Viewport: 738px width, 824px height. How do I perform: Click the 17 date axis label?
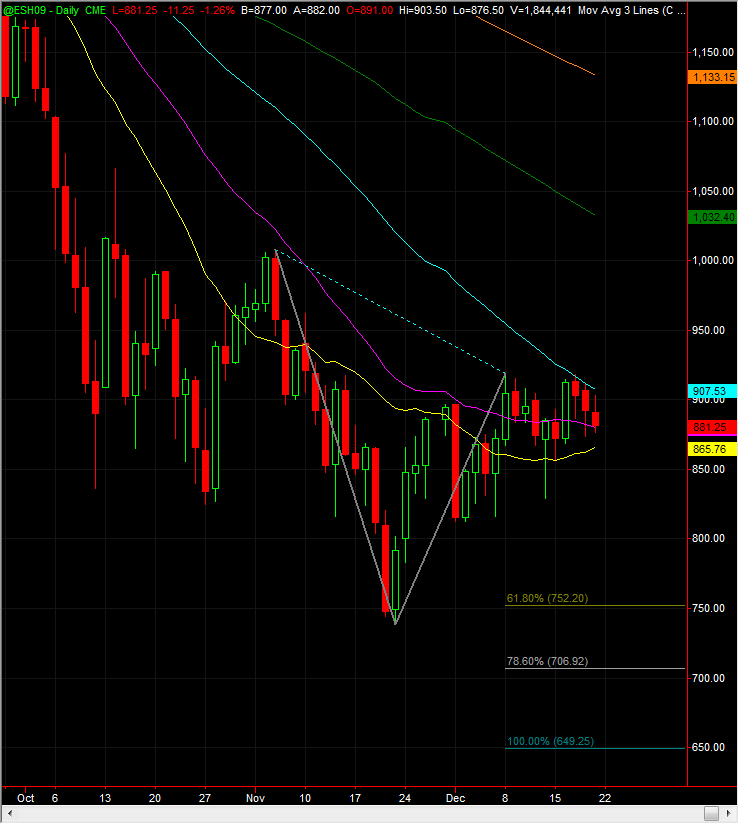pos(355,798)
